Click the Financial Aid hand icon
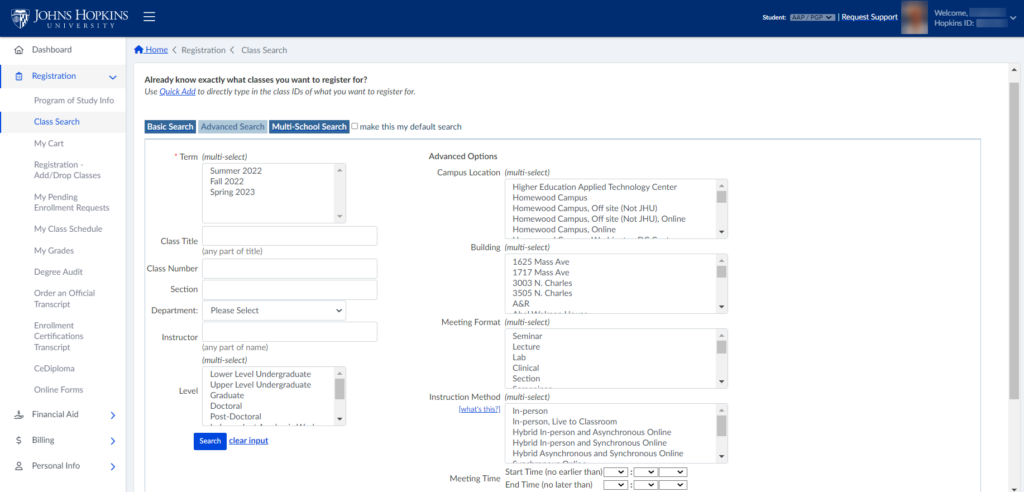The image size is (1024, 492). click(x=19, y=414)
